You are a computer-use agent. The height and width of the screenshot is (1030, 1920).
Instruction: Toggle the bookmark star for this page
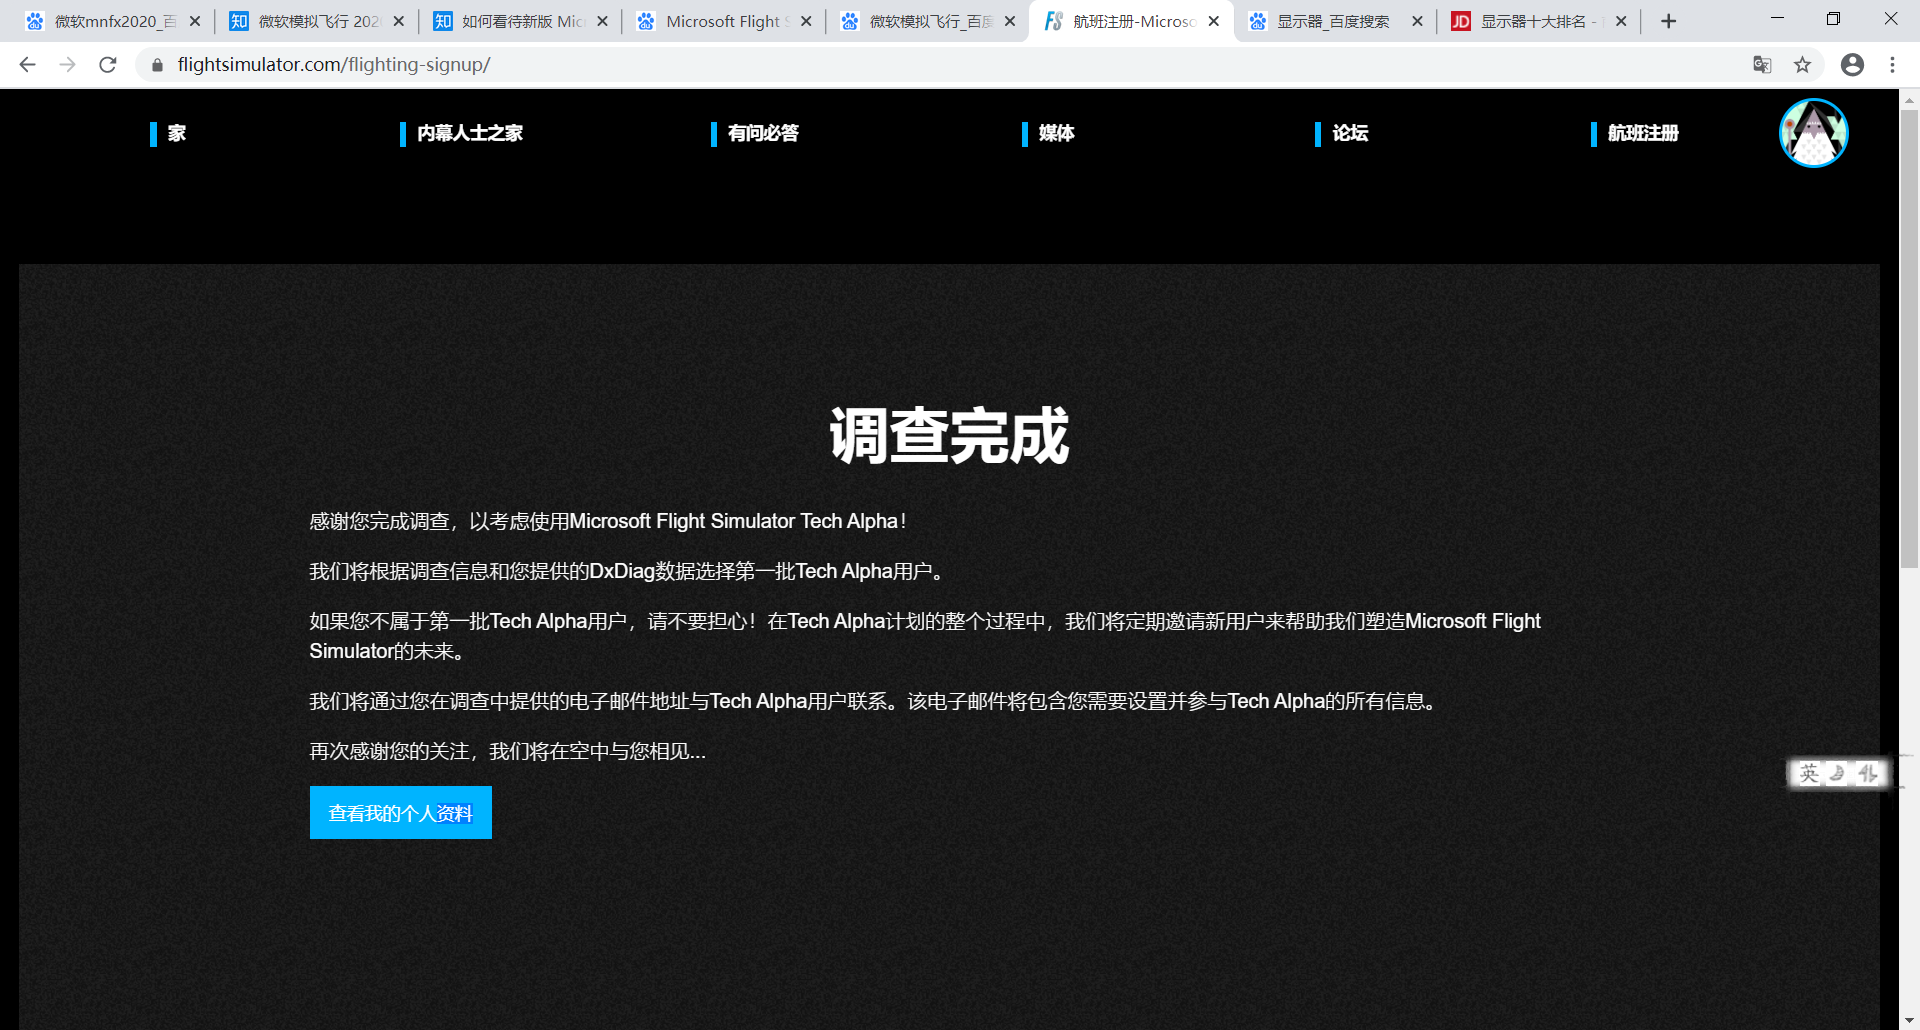[x=1803, y=65]
